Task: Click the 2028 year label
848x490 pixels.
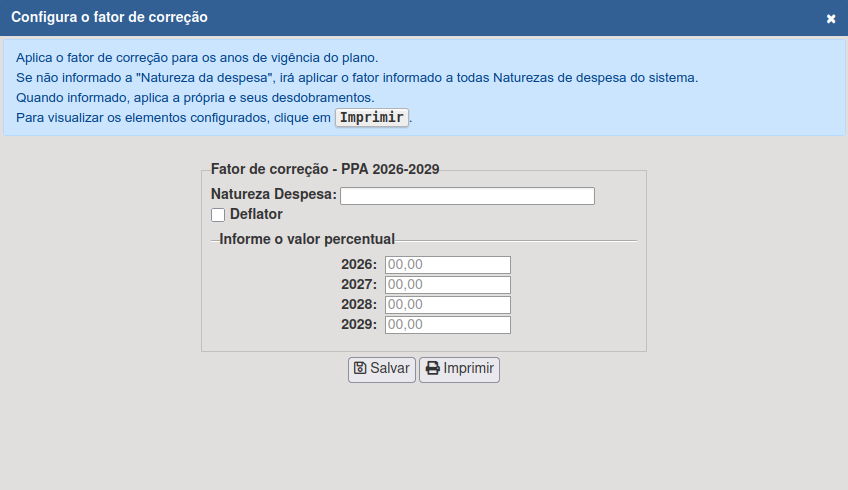Action: 358,305
